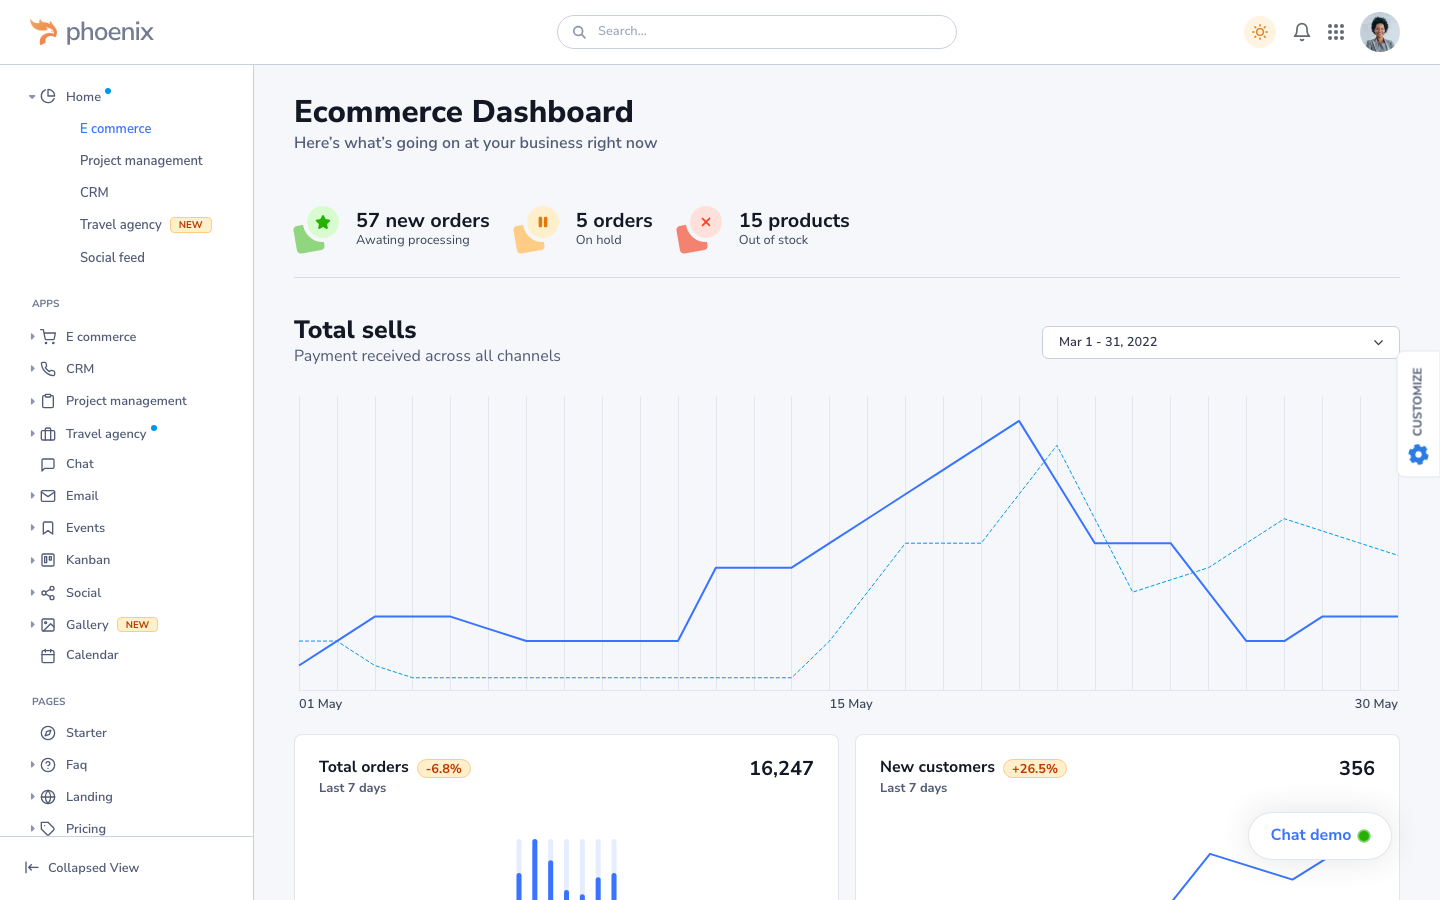Select the Social feed menu item
Screen dimensions: 1440x900
tap(112, 258)
